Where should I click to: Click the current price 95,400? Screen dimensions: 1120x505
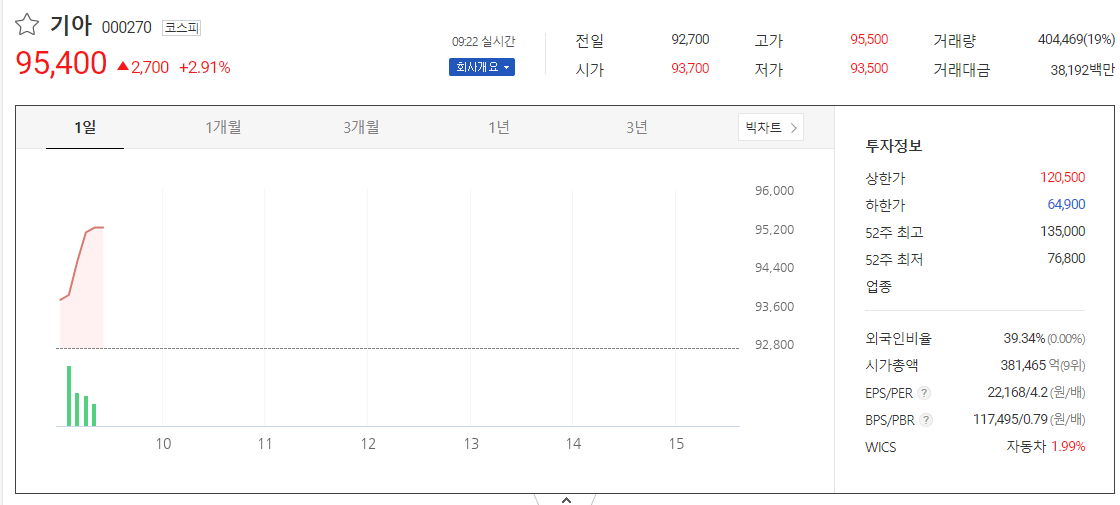(x=61, y=65)
